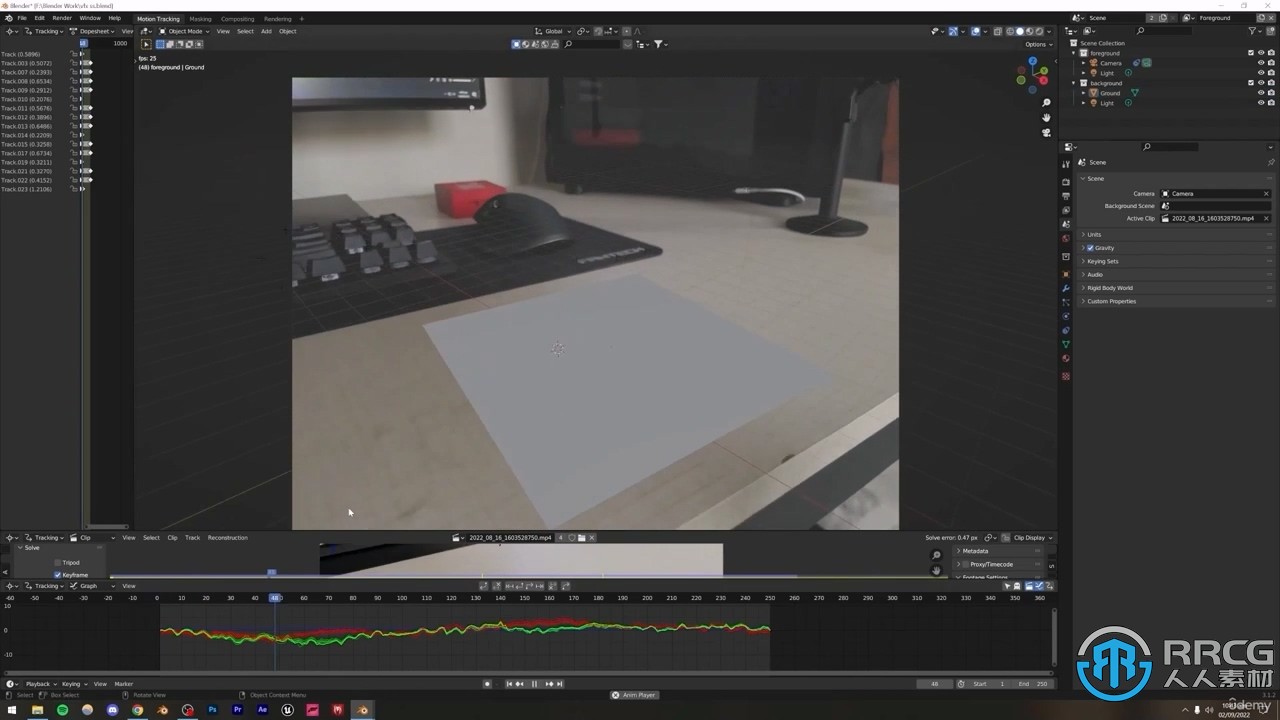Viewport: 1280px width, 720px height.
Task: Open the View Layer properties tab
Action: pyautogui.click(x=1066, y=210)
